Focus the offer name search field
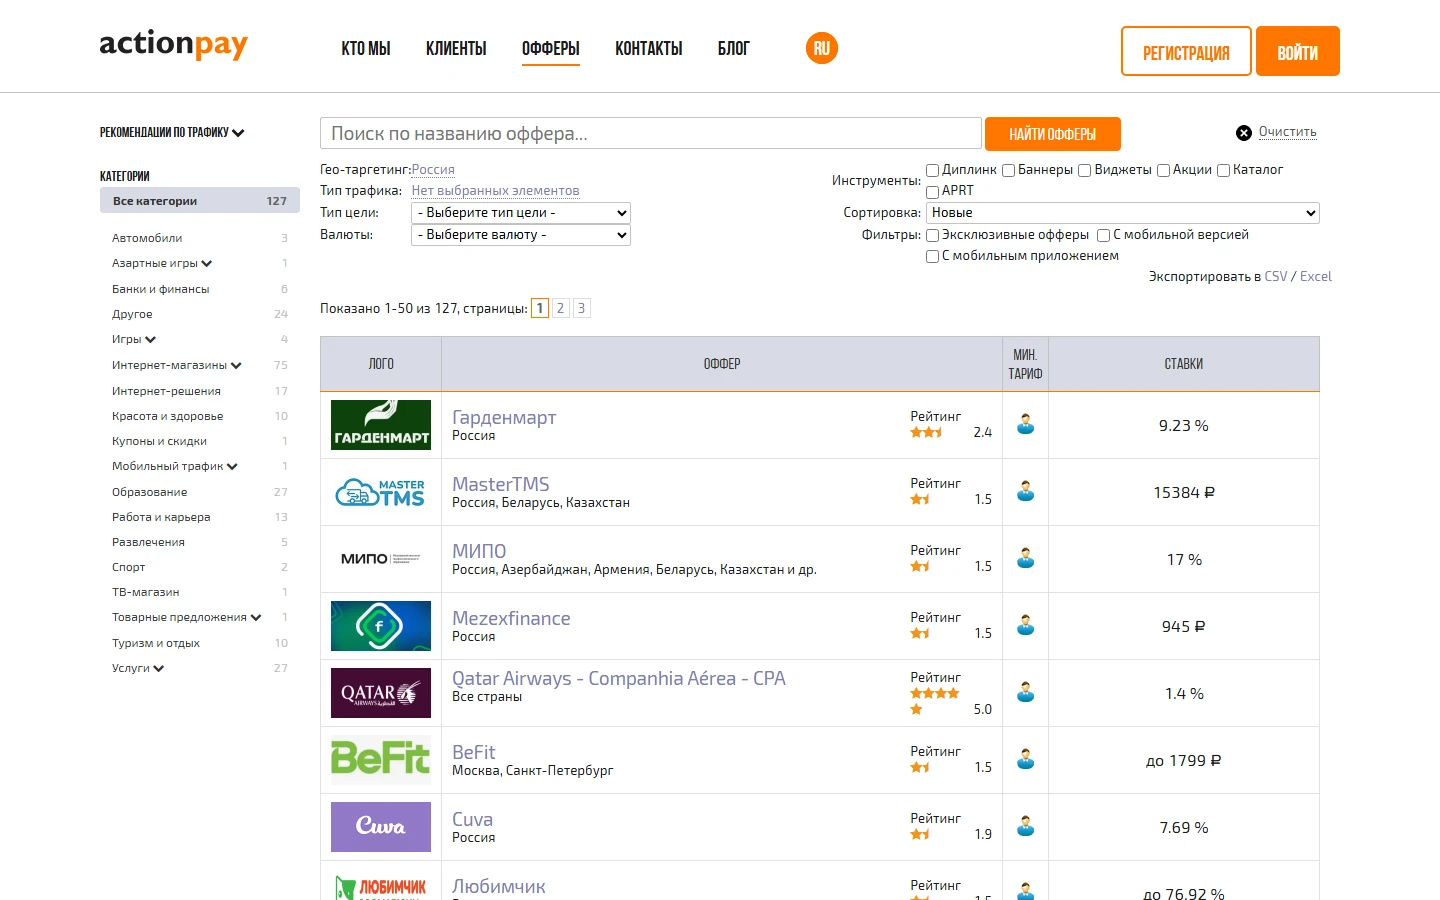 click(651, 133)
